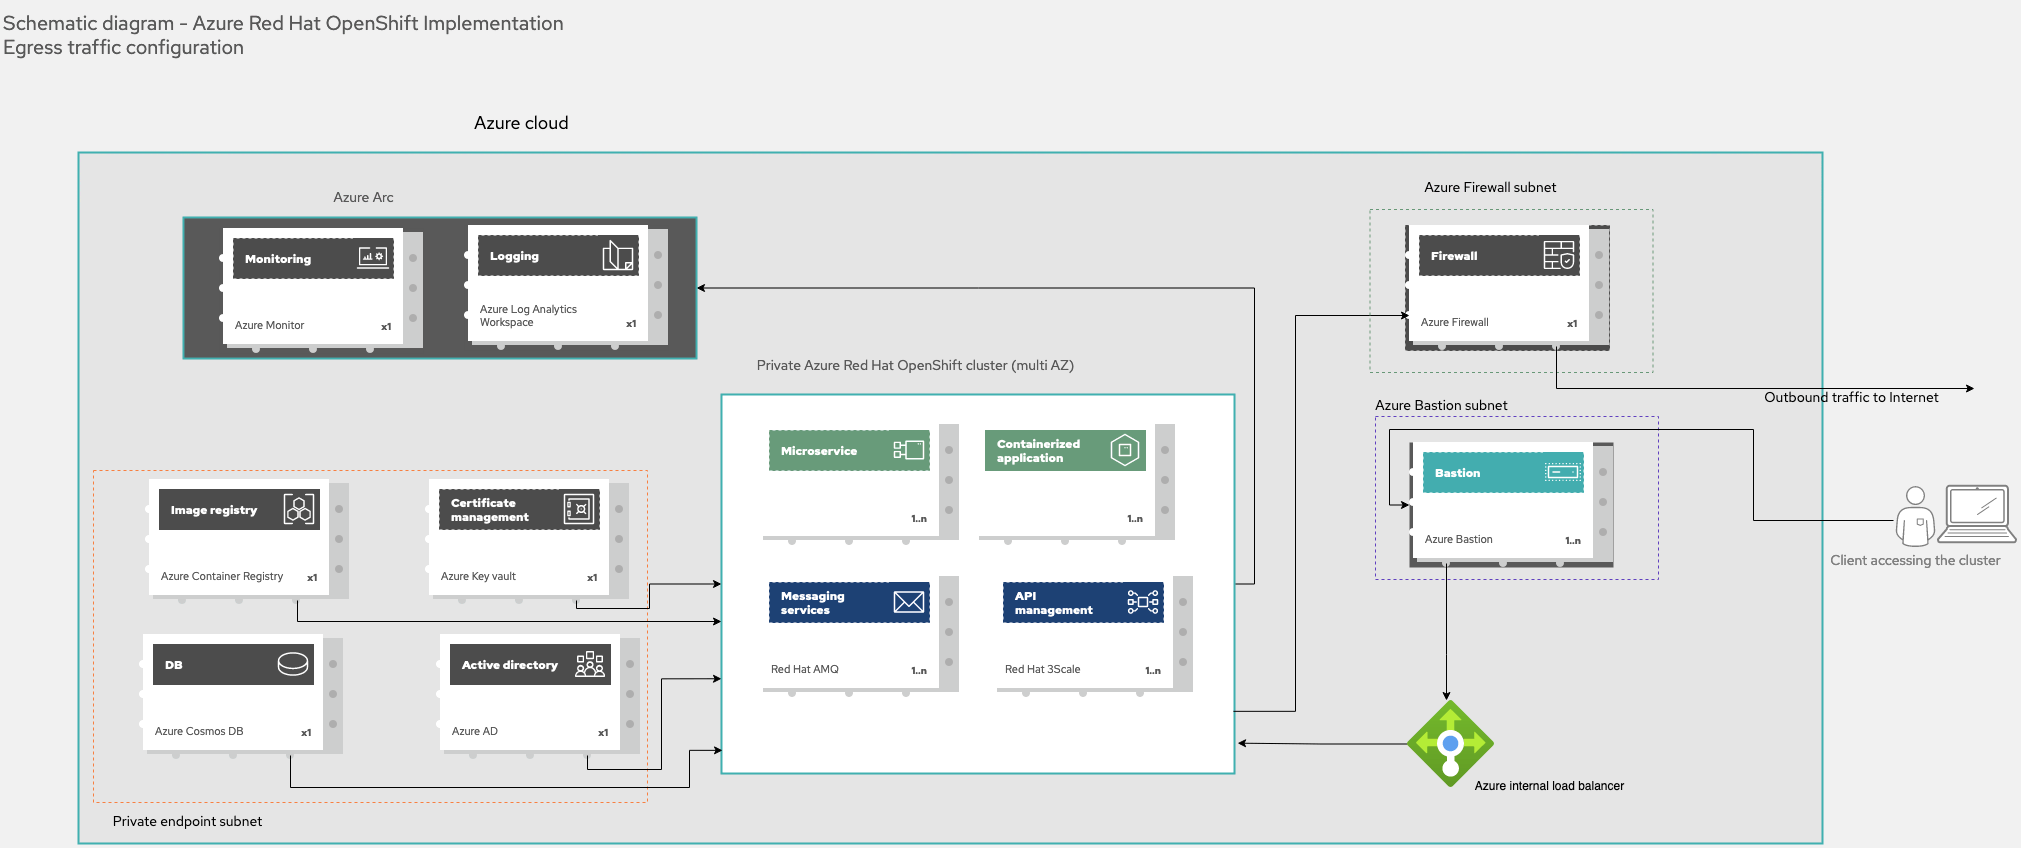The image size is (2021, 848).
Task: Click the Outbound traffic to Internet label
Action: point(1850,397)
